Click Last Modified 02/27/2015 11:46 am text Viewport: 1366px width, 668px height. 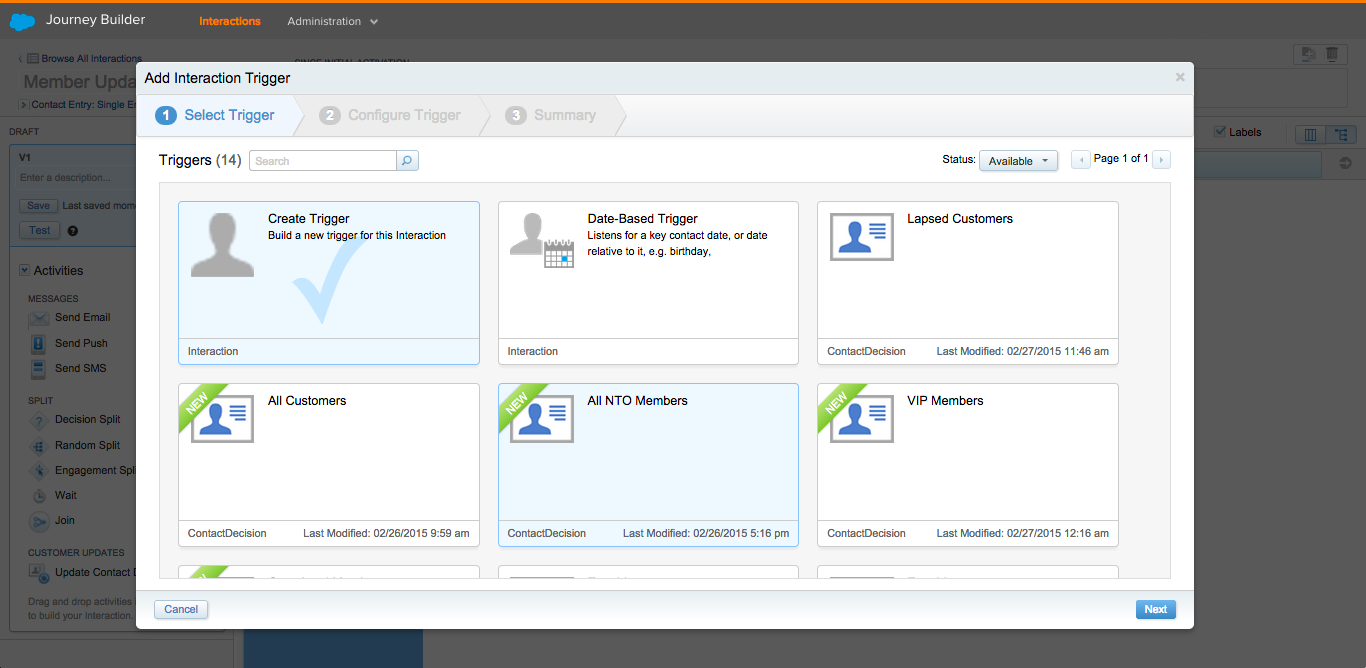pos(1023,351)
